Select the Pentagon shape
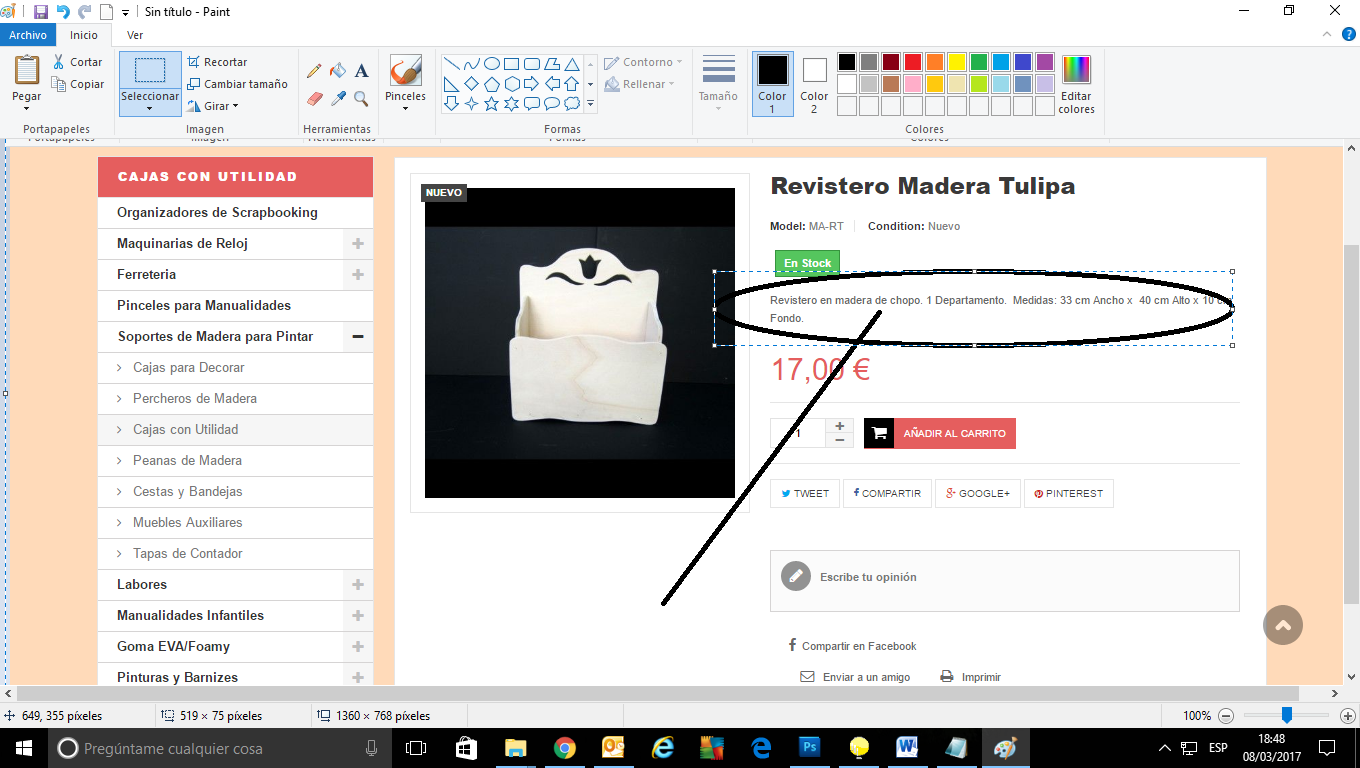 [x=491, y=83]
